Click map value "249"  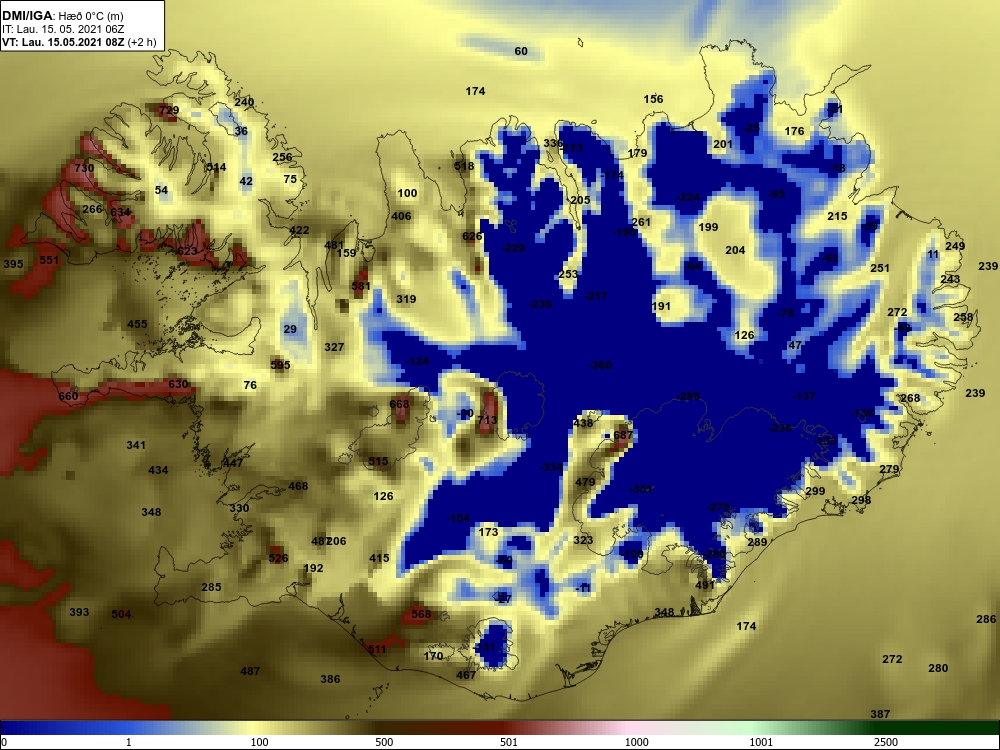955,246
